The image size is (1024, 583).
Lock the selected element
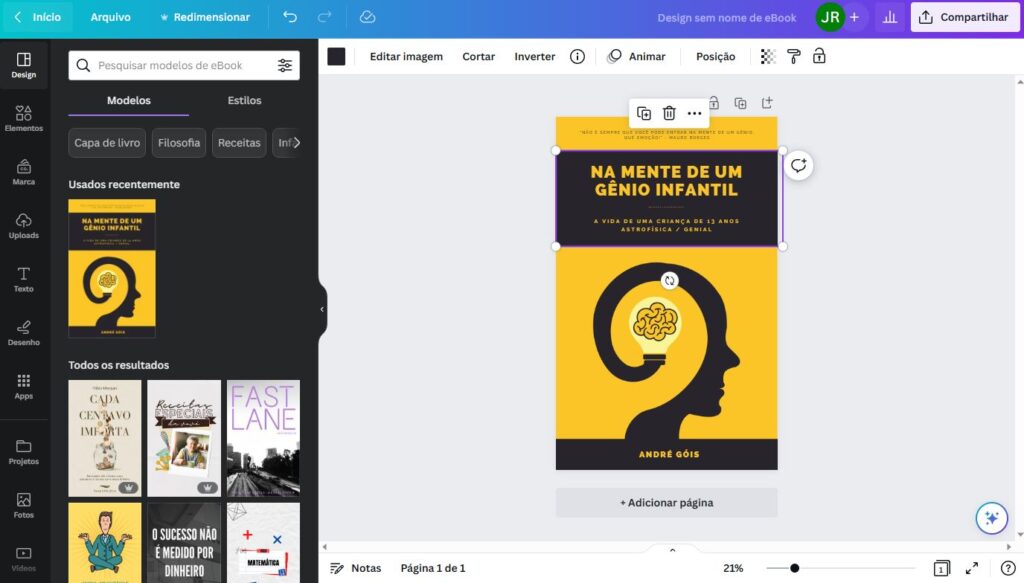715,102
